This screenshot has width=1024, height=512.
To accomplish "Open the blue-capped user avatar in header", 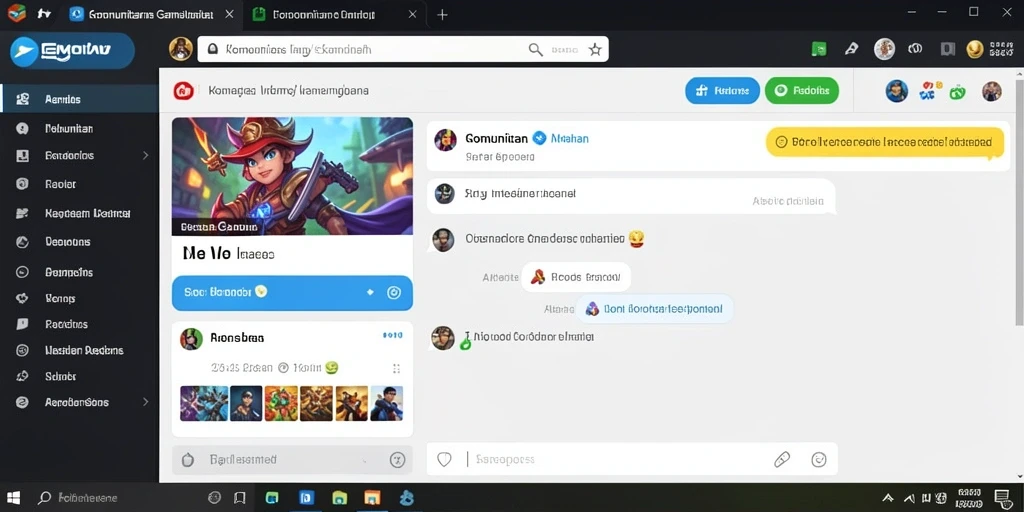I will (897, 91).
